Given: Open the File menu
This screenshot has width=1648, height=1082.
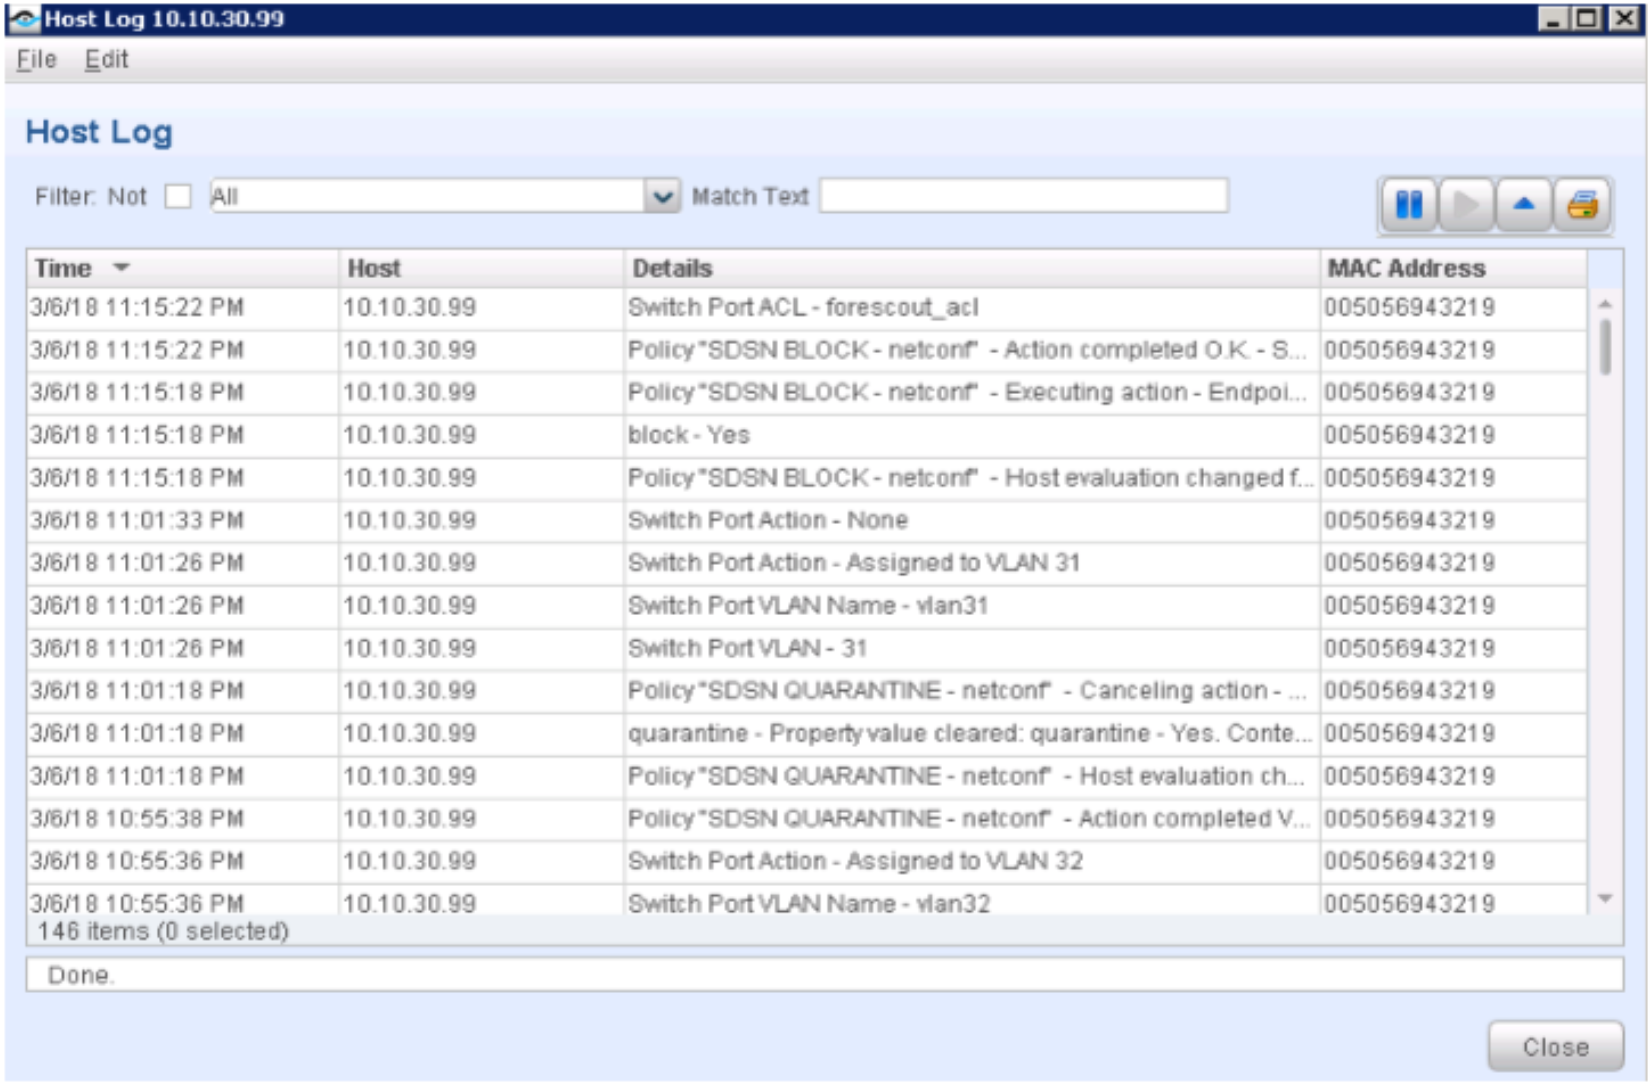Looking at the screenshot, I should [36, 60].
